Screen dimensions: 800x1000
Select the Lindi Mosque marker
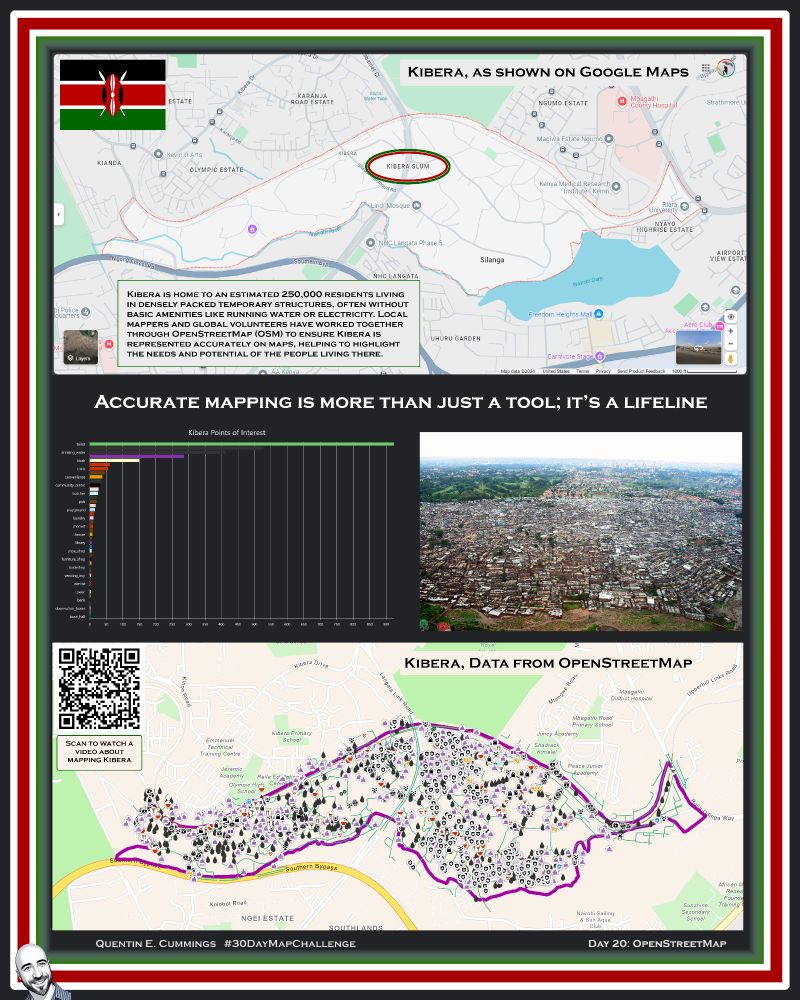point(417,205)
